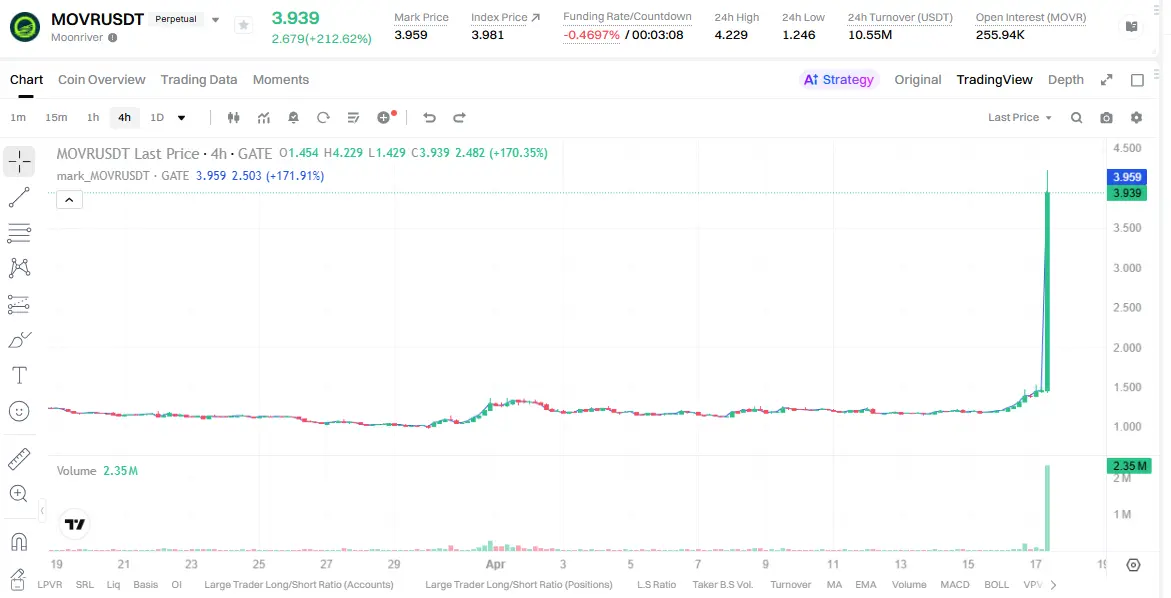Open the Coin Overview tab
This screenshot has height=598, width=1171.
102,80
